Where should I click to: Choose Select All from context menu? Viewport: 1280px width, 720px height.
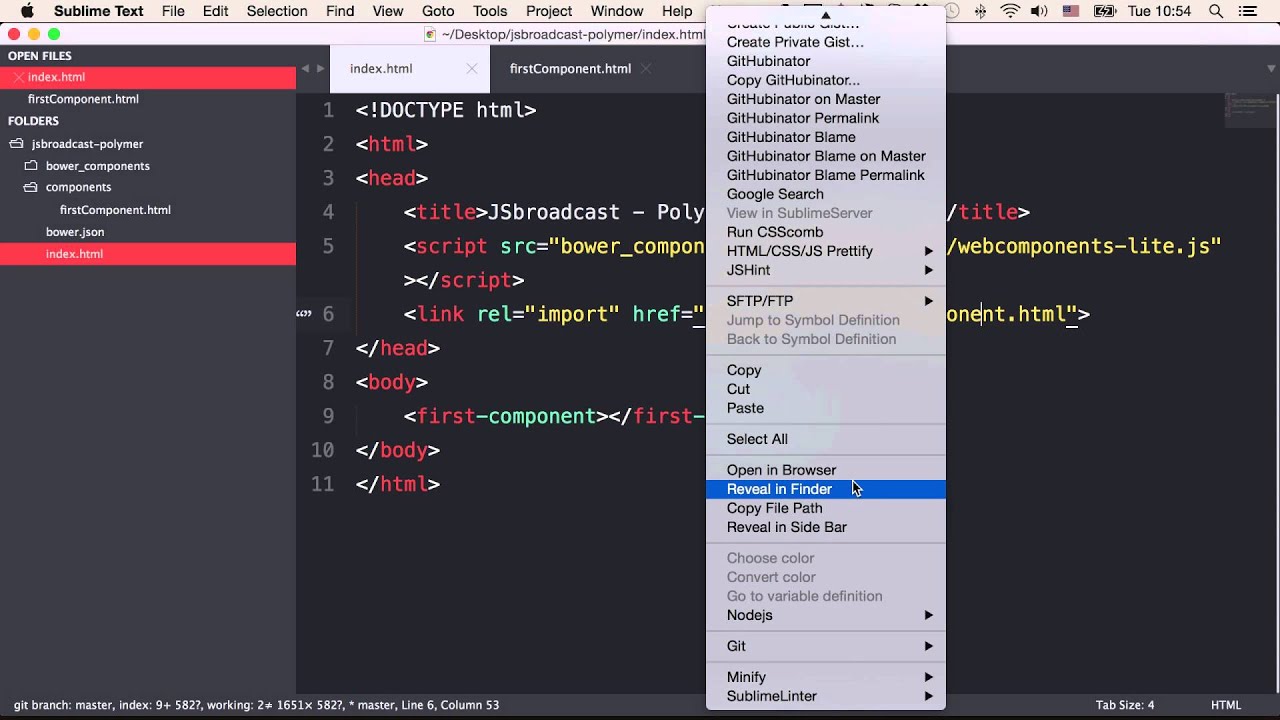826,439
